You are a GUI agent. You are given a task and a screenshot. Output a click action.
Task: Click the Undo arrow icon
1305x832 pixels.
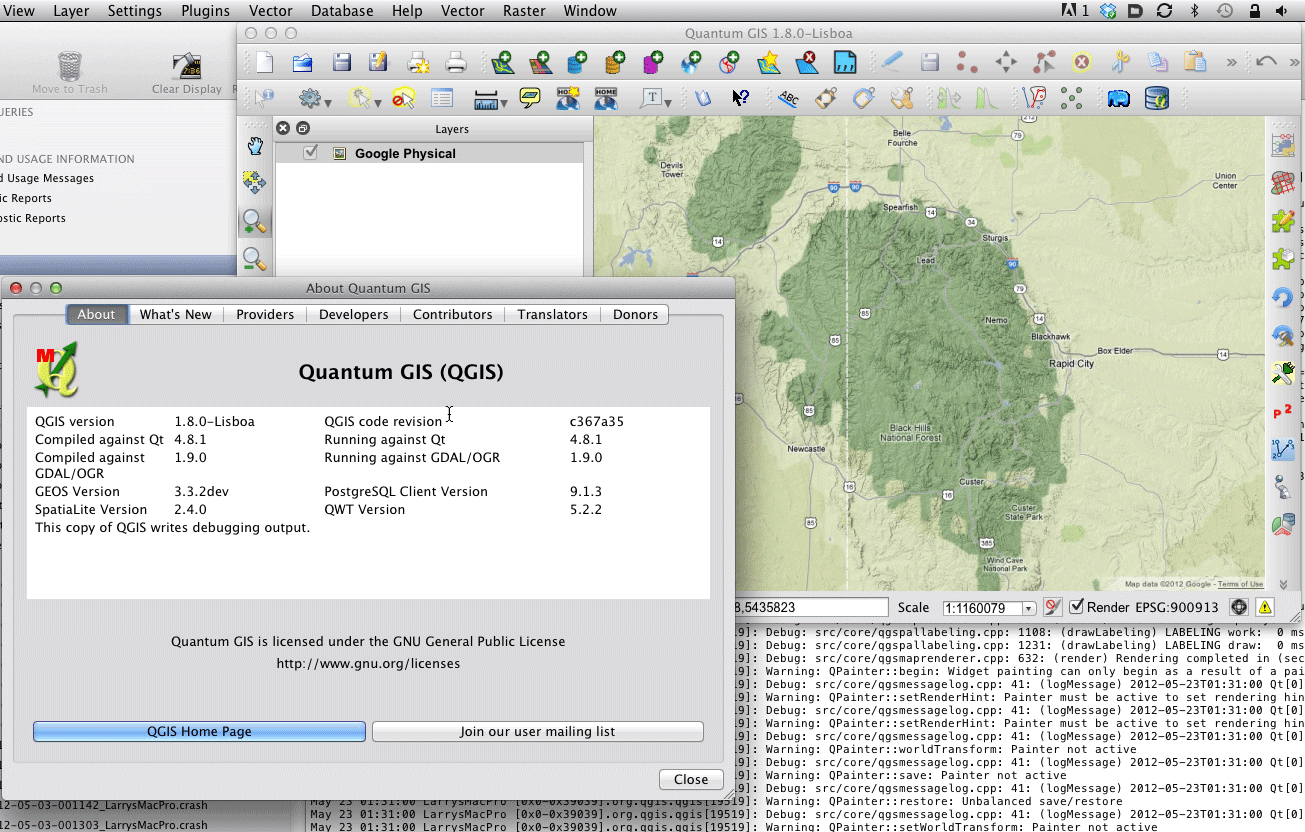coord(1266,62)
